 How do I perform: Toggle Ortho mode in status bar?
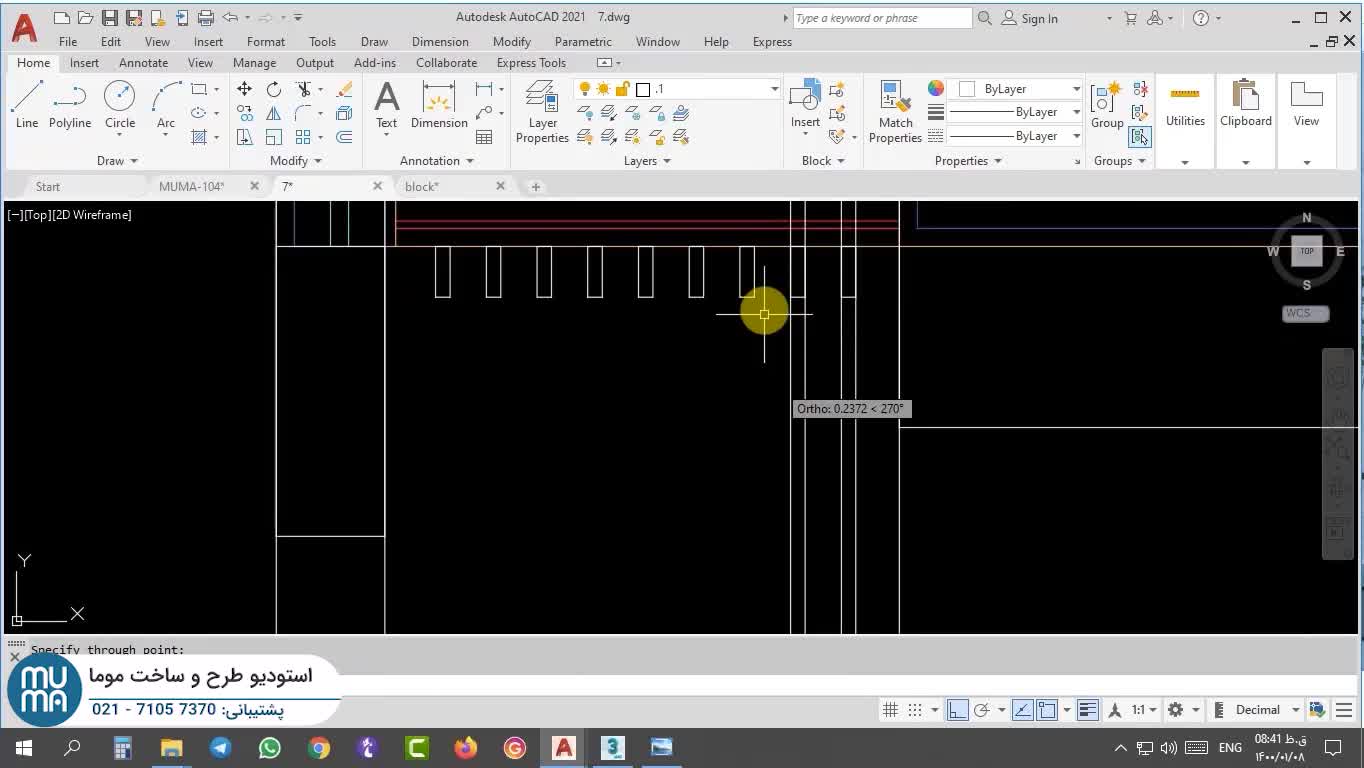click(x=957, y=710)
